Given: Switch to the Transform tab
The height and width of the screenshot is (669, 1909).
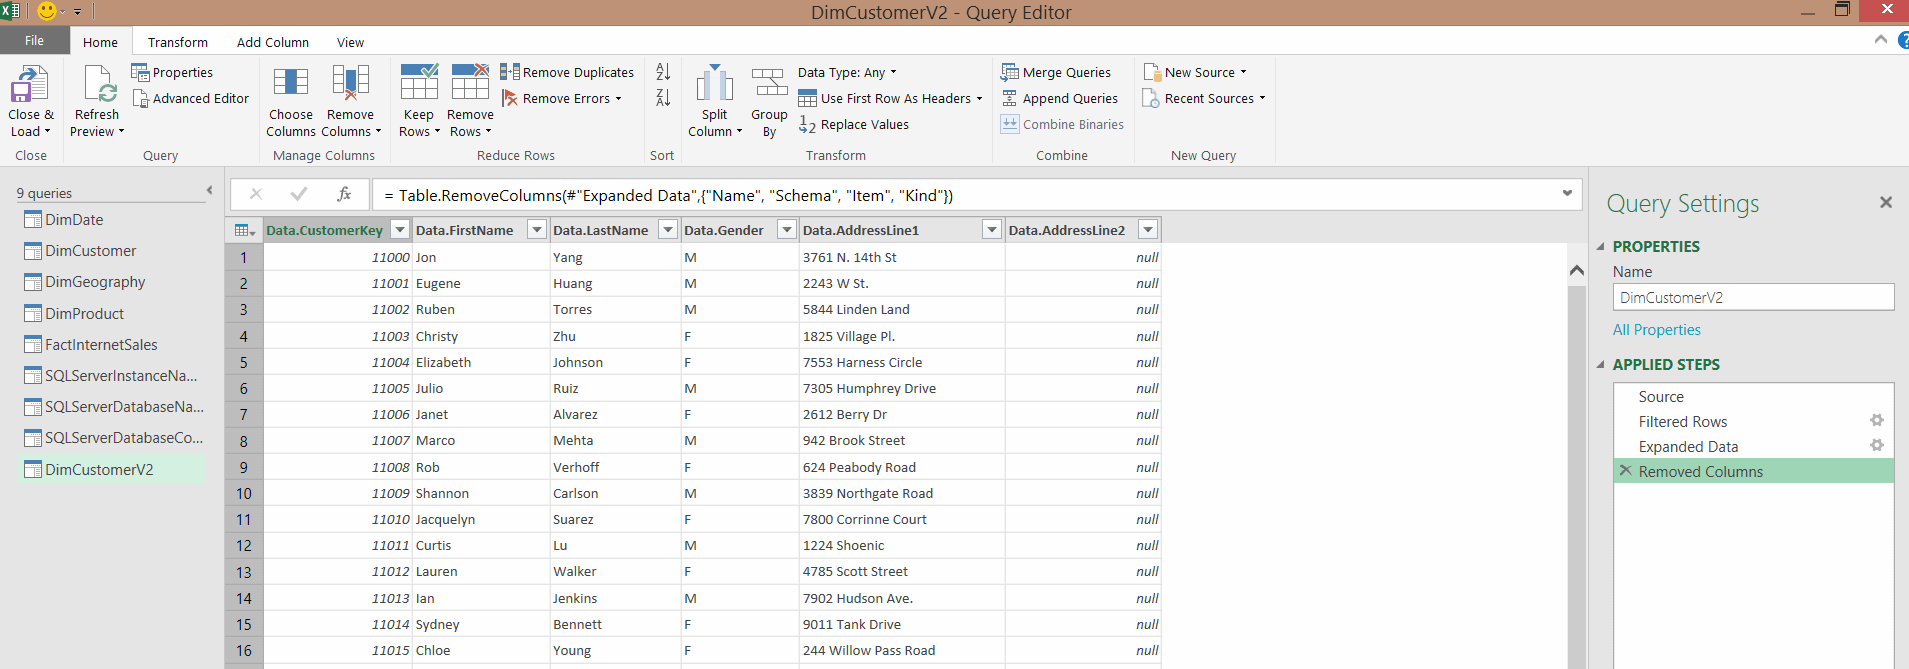Looking at the screenshot, I should [x=177, y=42].
